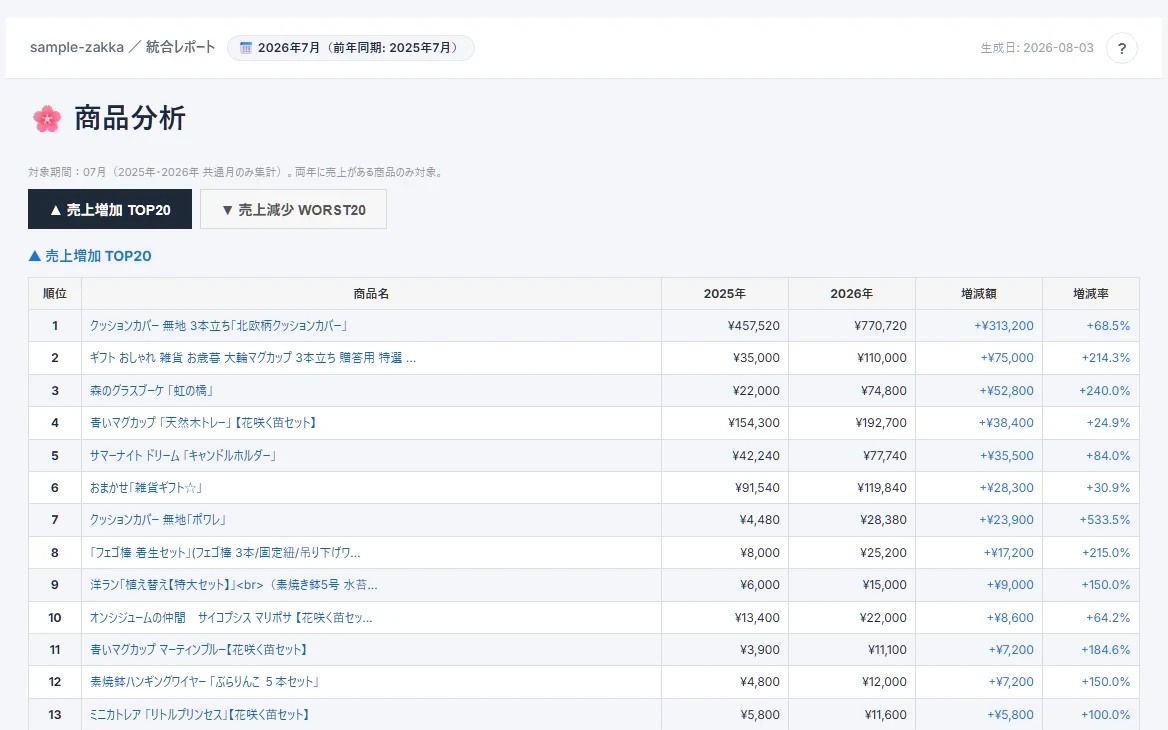
Task: Open product ミニカトレア「リトルプリンセス」
Action: (200, 714)
